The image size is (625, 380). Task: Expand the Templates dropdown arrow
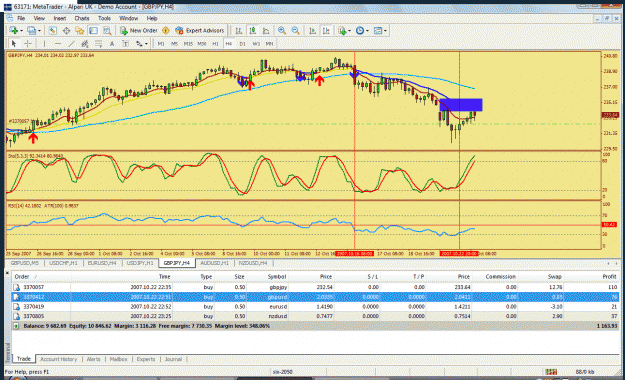point(385,31)
